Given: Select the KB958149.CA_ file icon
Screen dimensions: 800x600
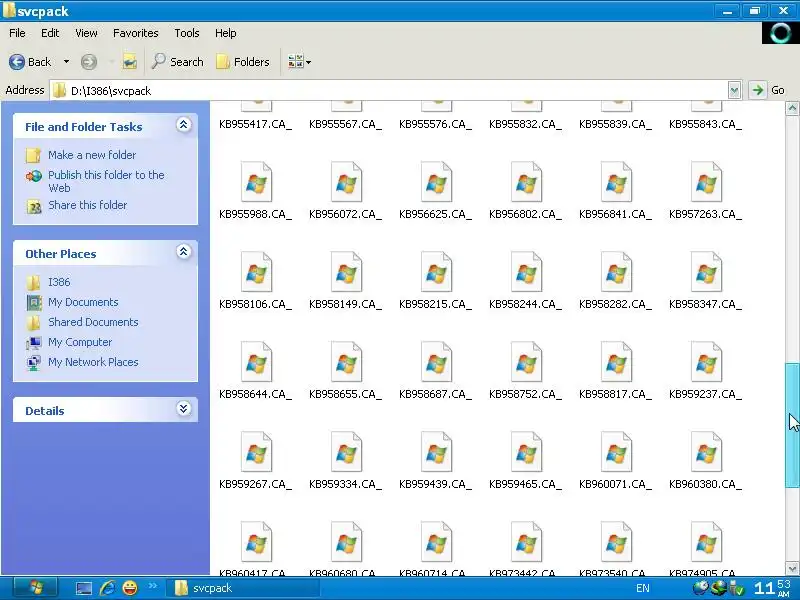Looking at the screenshot, I should (346, 272).
